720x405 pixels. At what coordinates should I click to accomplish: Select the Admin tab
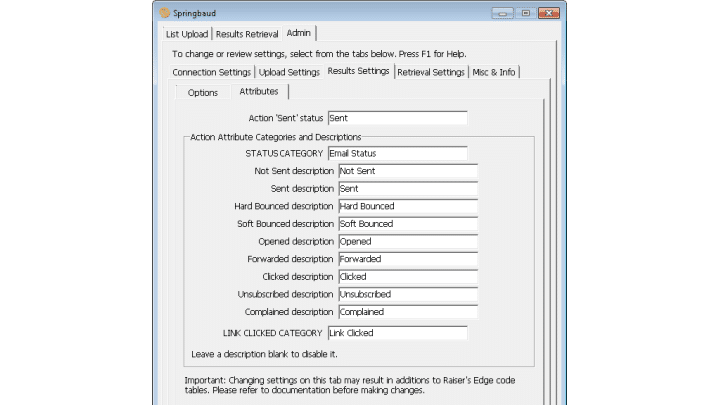pos(298,33)
